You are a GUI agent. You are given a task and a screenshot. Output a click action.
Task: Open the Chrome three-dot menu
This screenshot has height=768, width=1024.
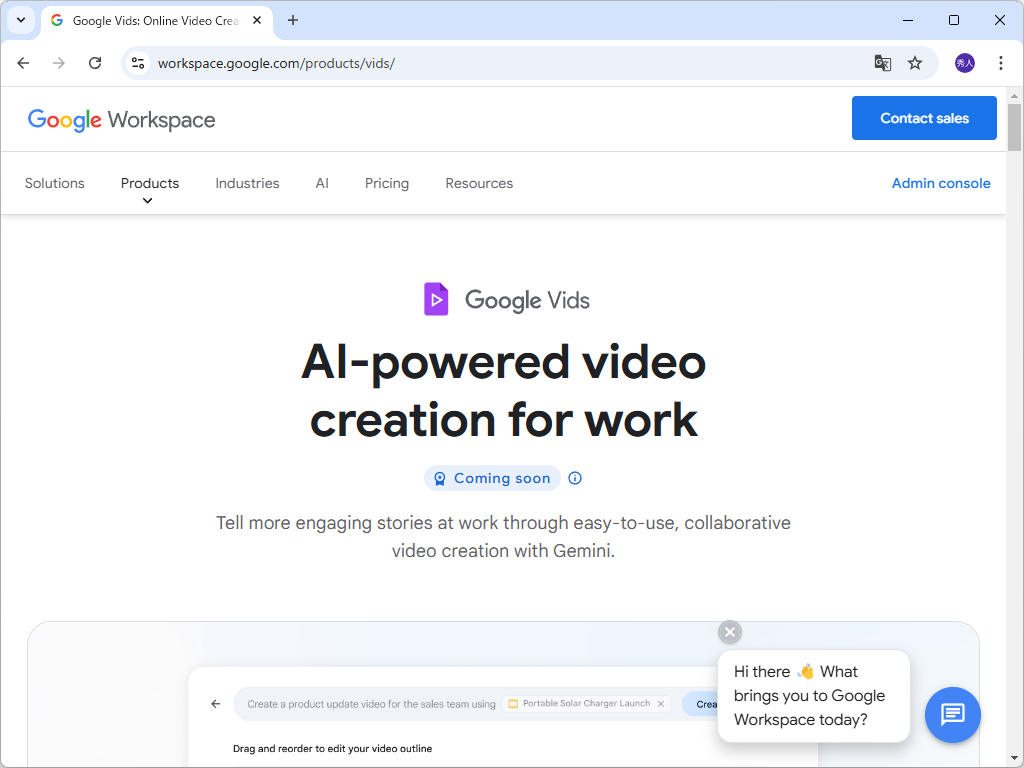click(1001, 62)
